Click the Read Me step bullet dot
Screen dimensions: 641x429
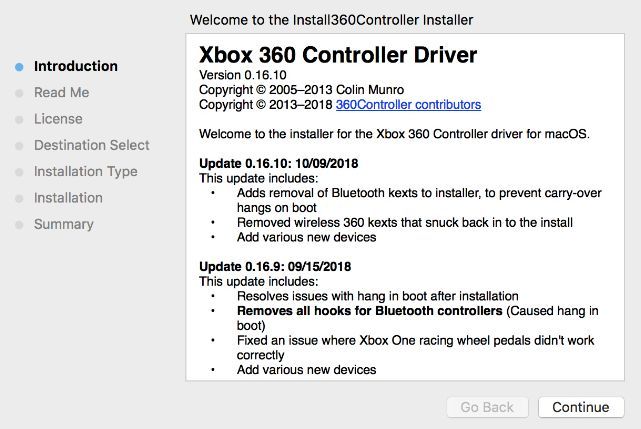pyautogui.click(x=19, y=93)
